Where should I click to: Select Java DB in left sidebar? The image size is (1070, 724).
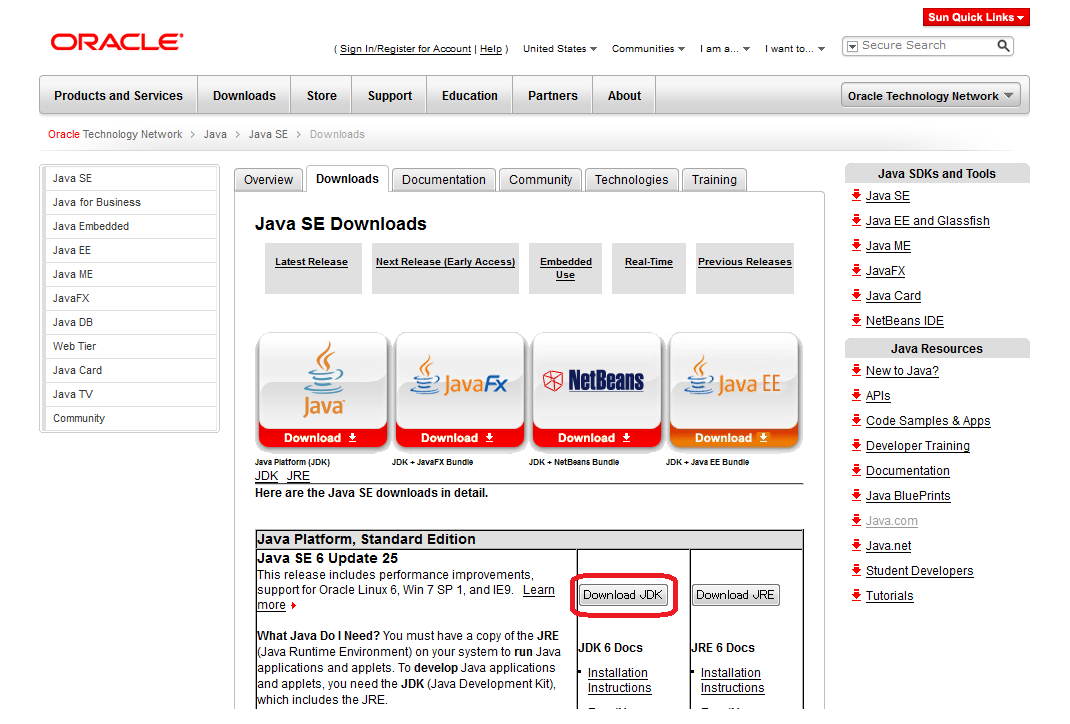(130, 322)
